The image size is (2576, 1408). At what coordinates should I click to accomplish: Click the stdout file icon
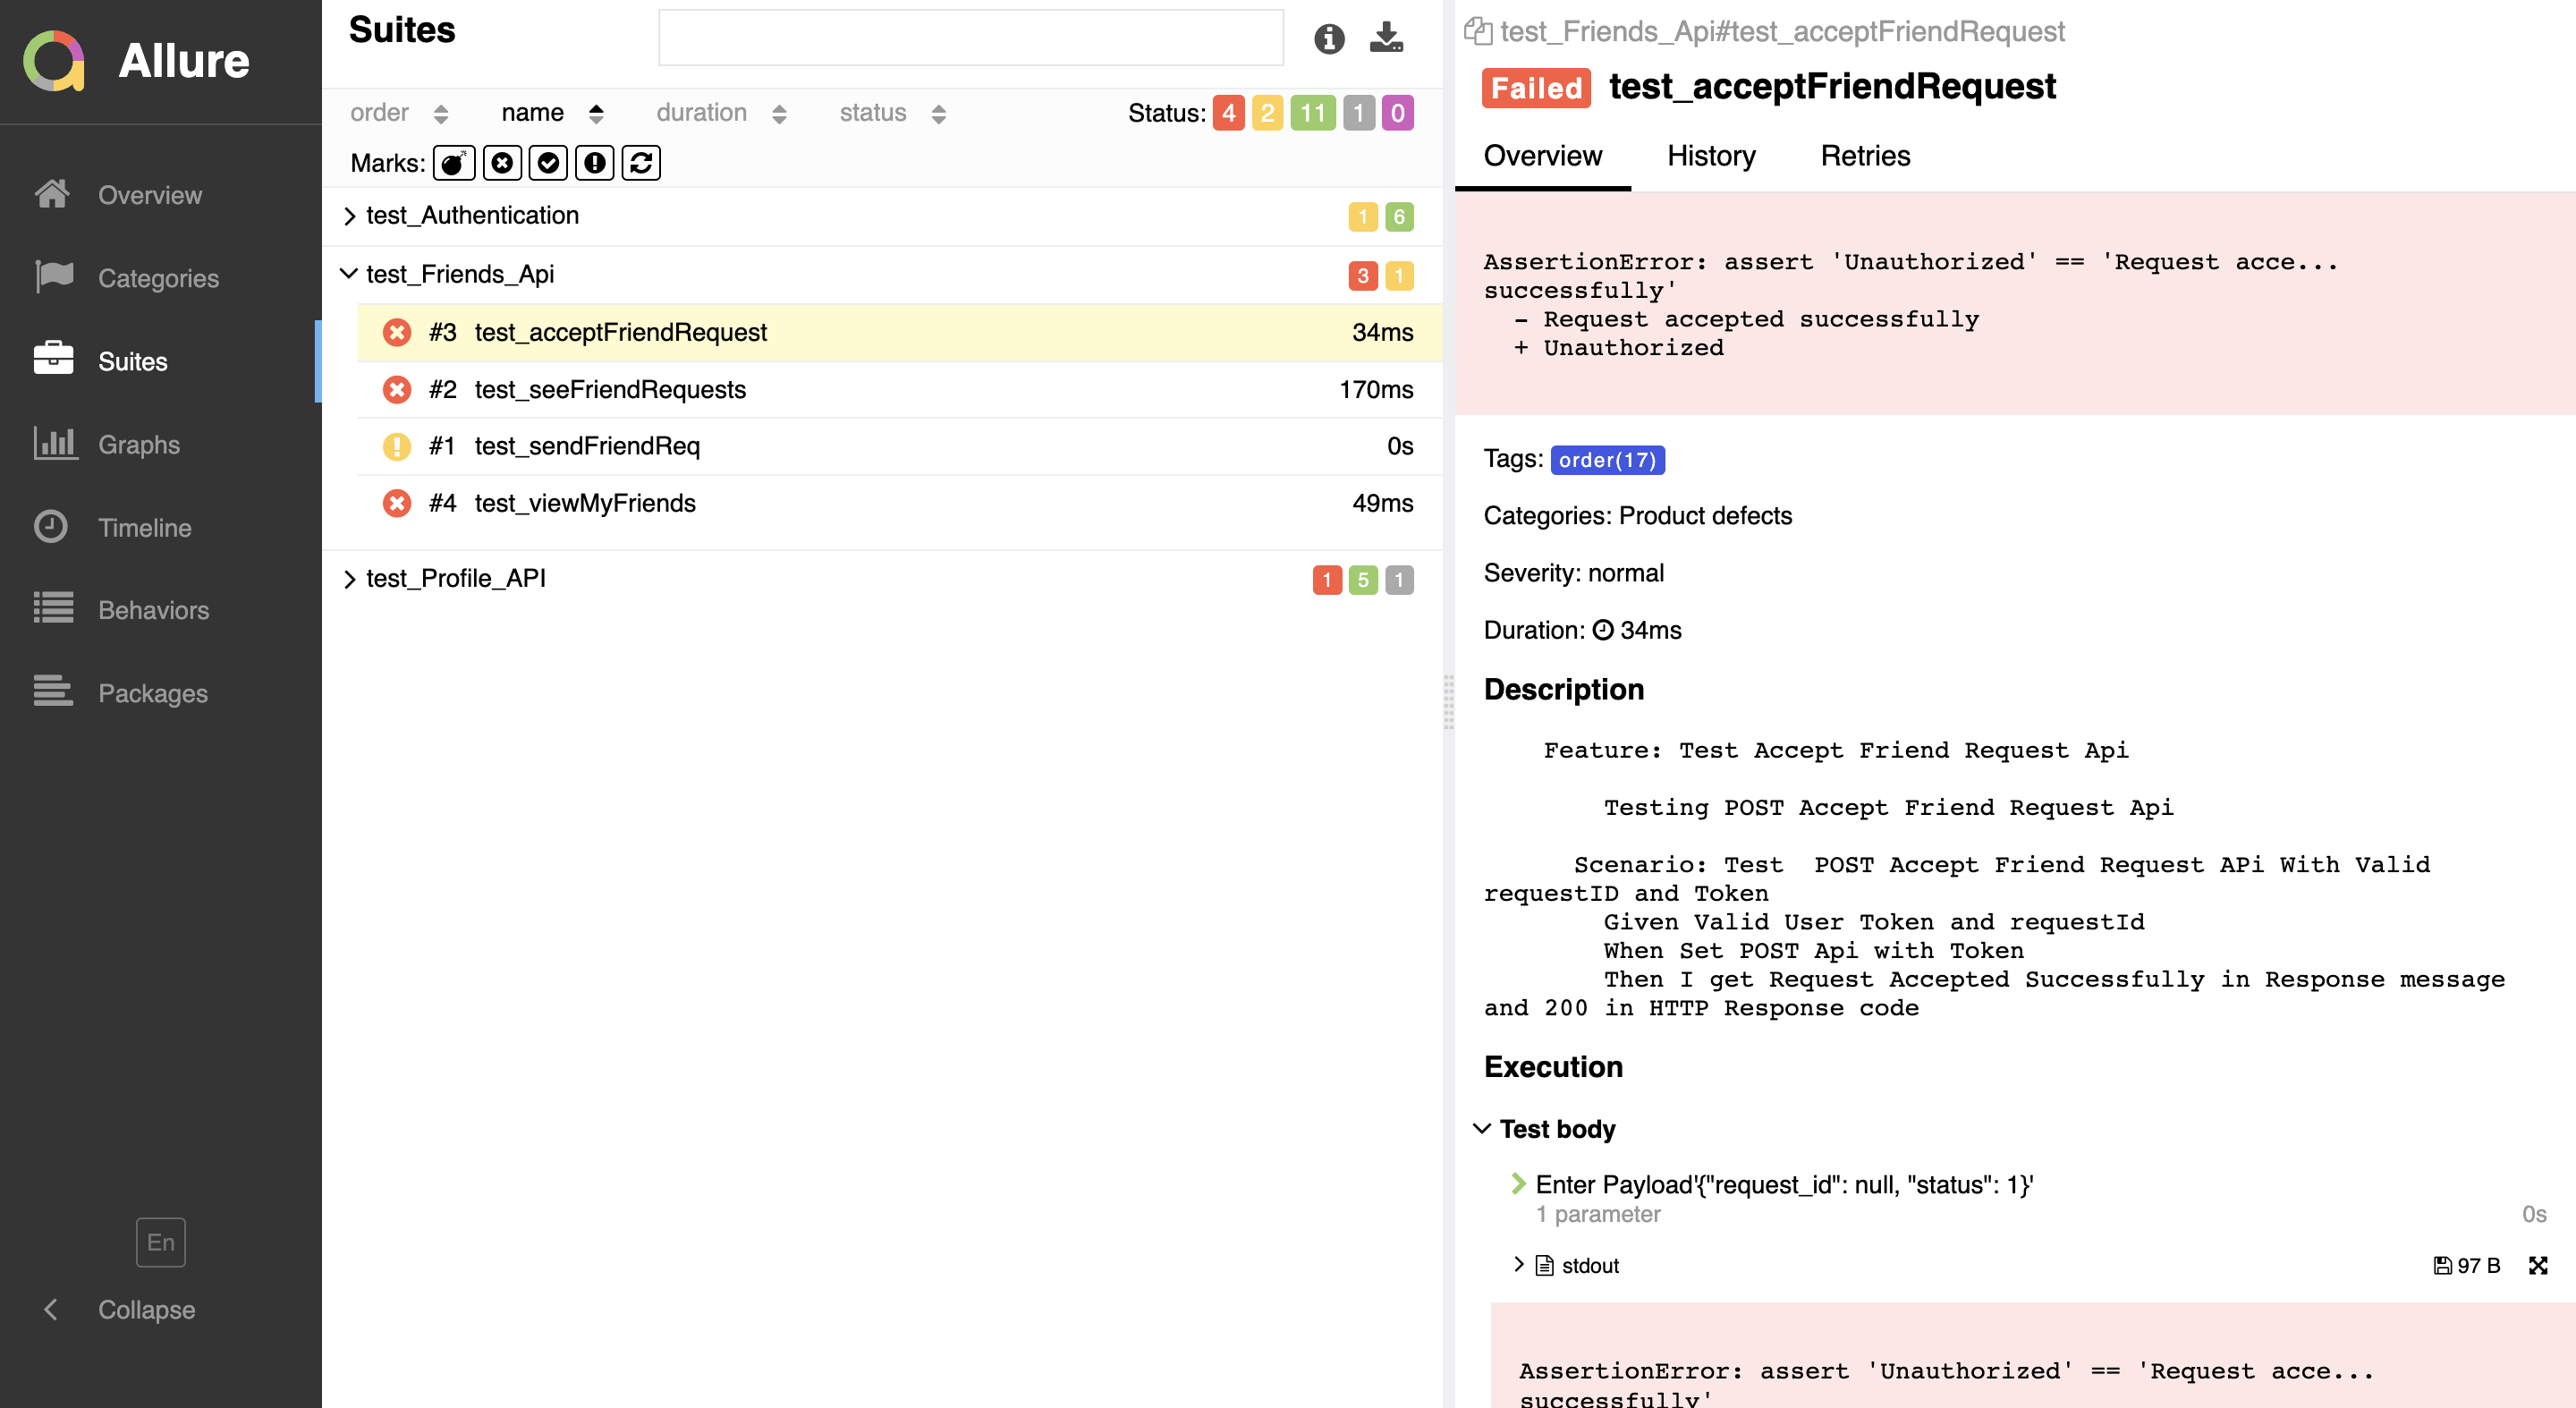click(1545, 1265)
